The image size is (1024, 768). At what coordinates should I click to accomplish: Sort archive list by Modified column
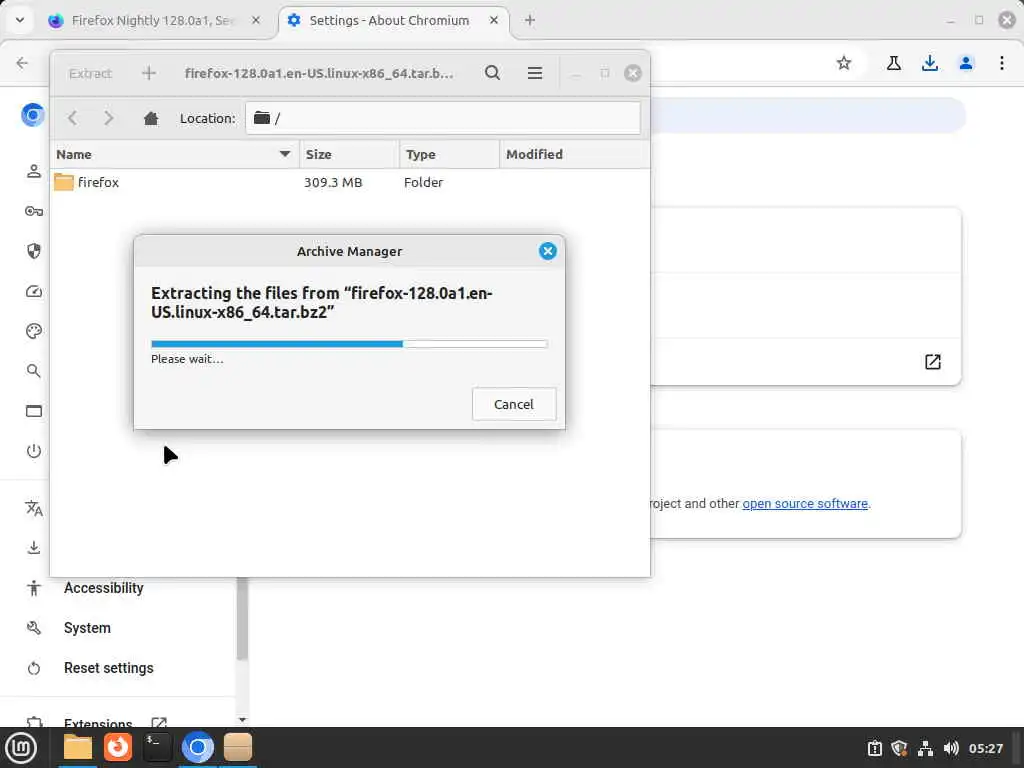(x=574, y=154)
